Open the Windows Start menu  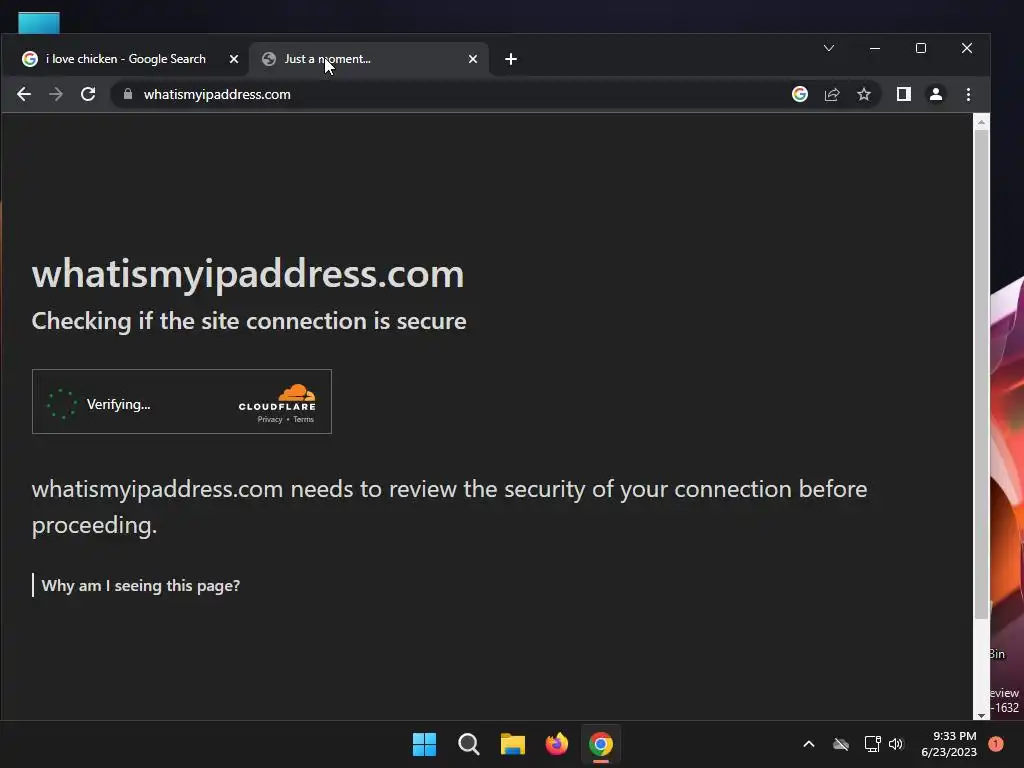click(x=424, y=744)
